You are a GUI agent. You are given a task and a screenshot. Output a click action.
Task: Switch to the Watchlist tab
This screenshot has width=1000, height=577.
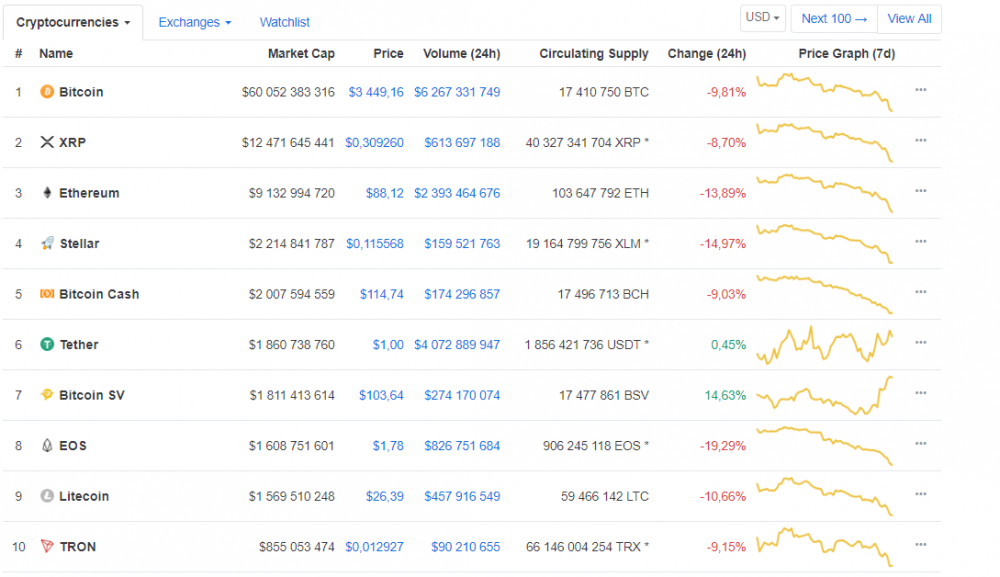pos(284,22)
